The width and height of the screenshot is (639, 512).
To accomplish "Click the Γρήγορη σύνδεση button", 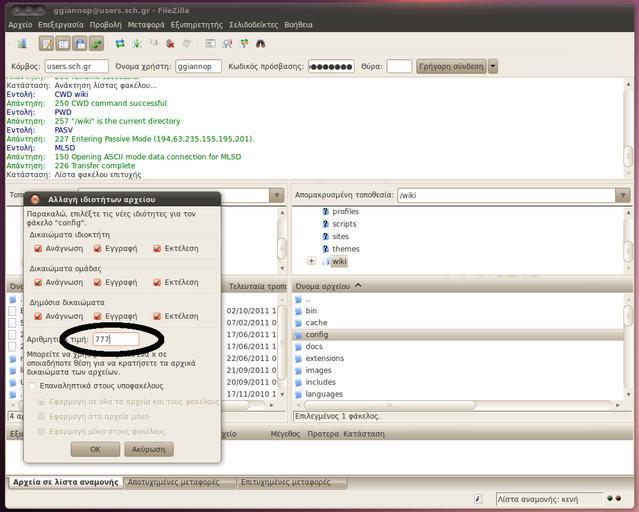I will 450,67.
